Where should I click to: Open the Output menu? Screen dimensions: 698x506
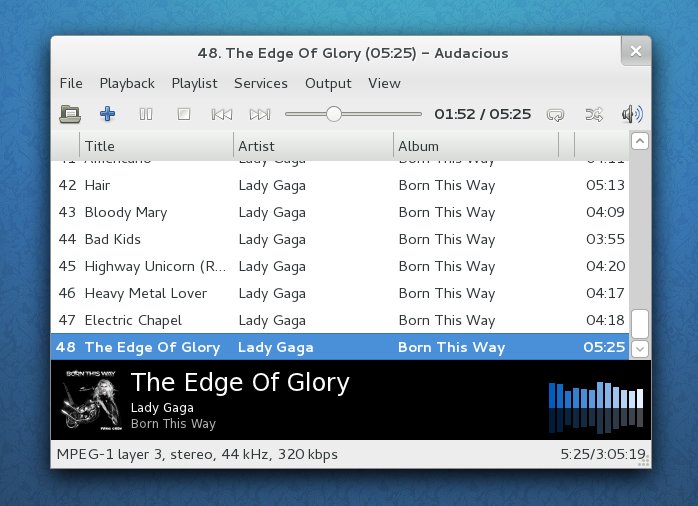point(328,83)
